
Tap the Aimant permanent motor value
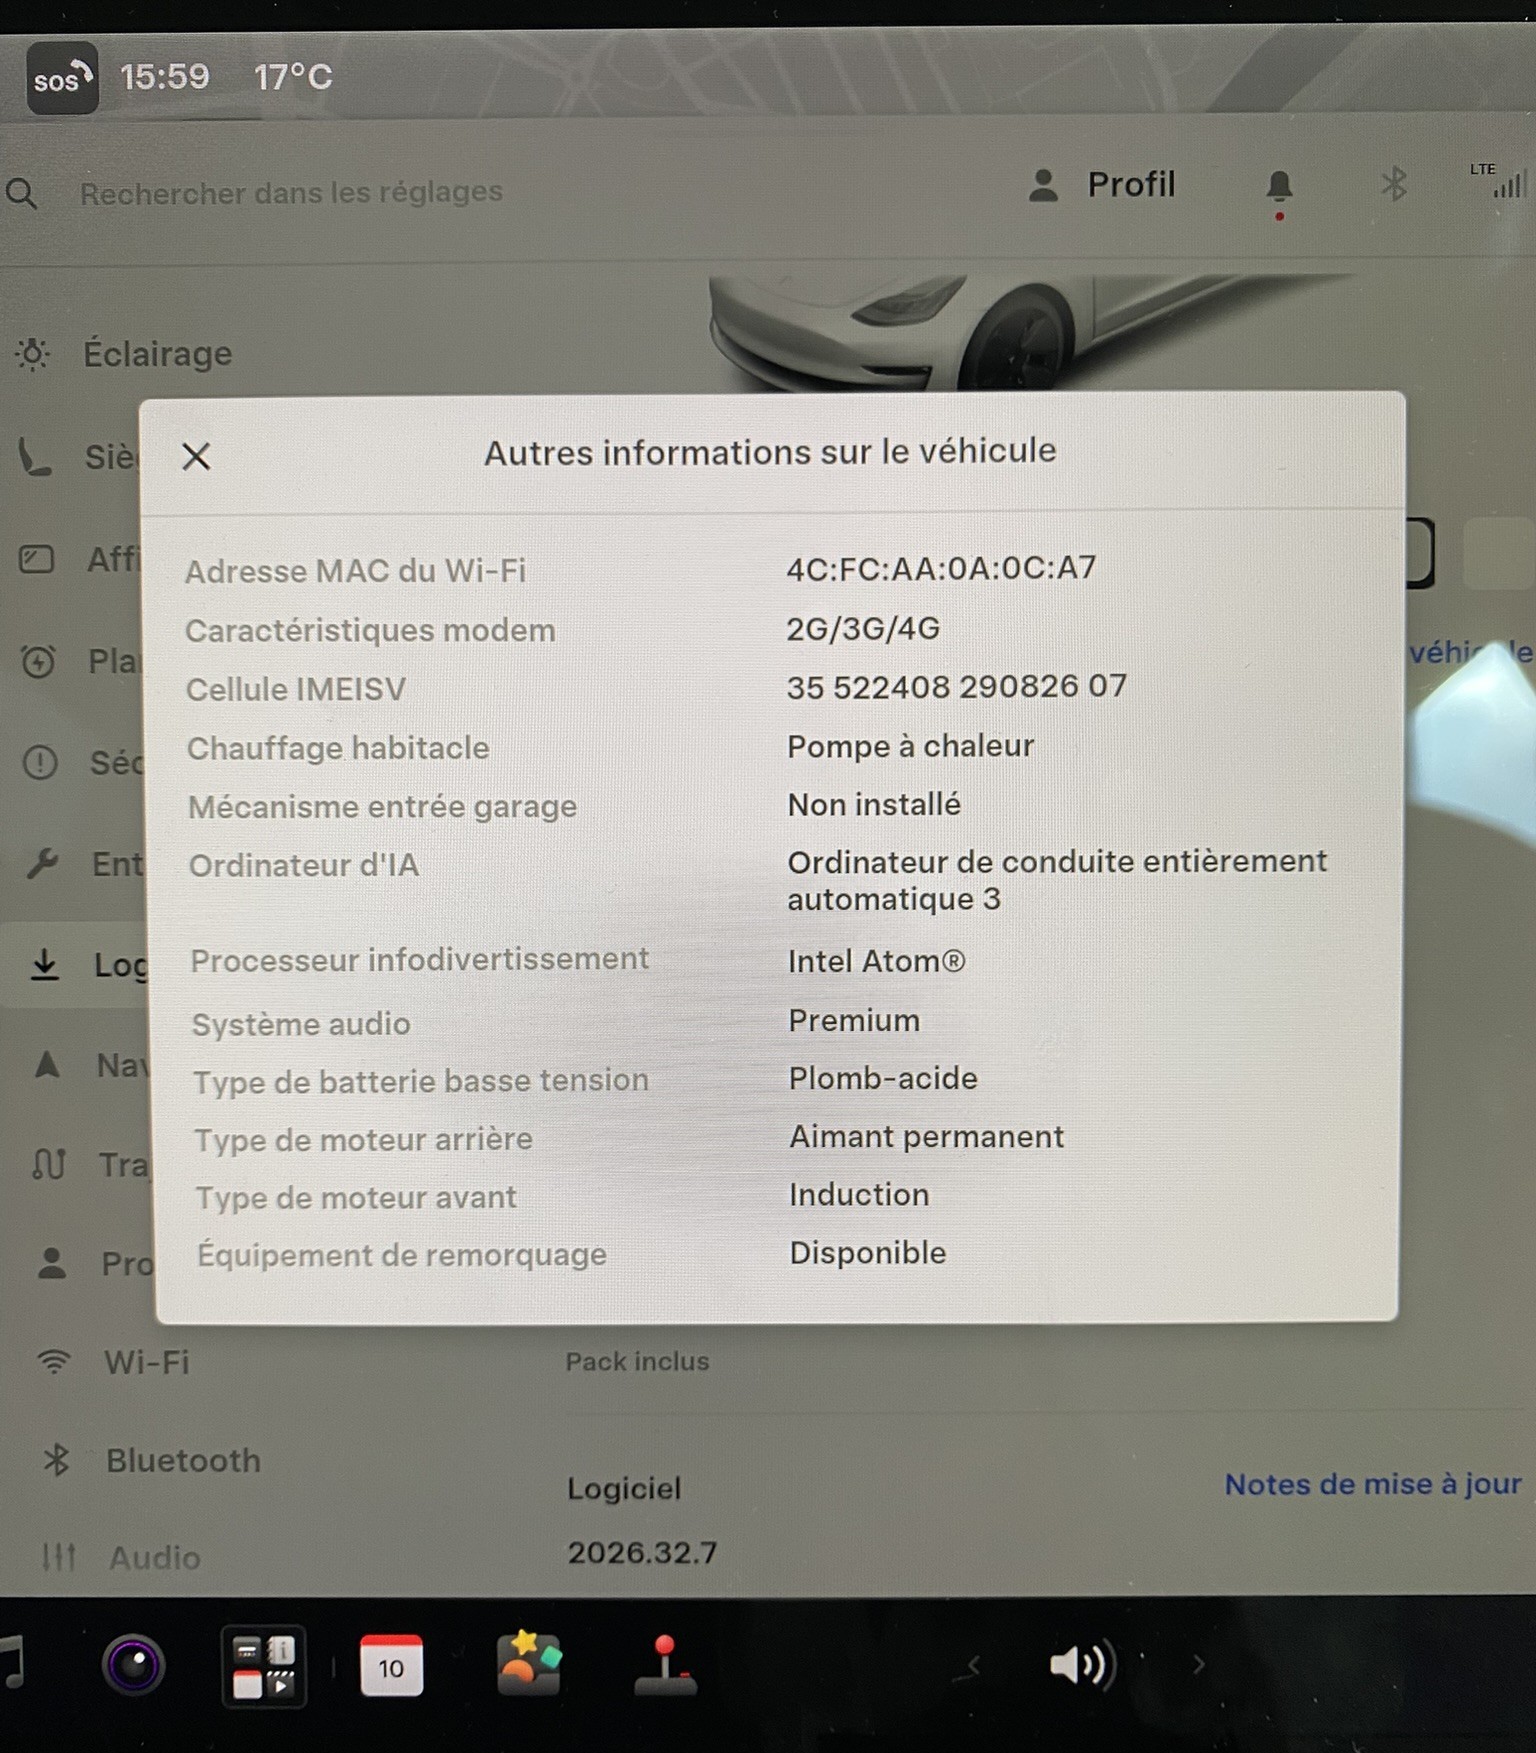[x=926, y=1136]
